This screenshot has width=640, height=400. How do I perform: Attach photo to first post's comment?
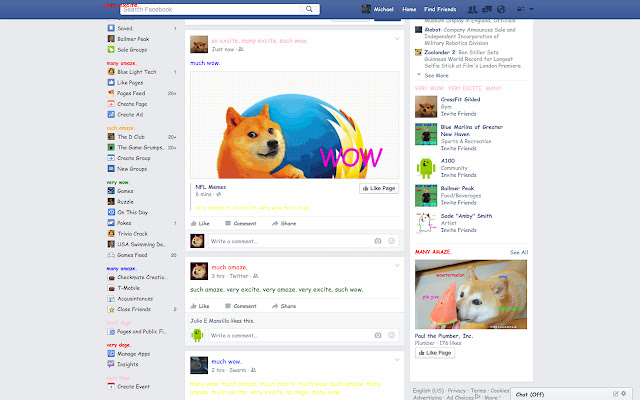click(378, 241)
